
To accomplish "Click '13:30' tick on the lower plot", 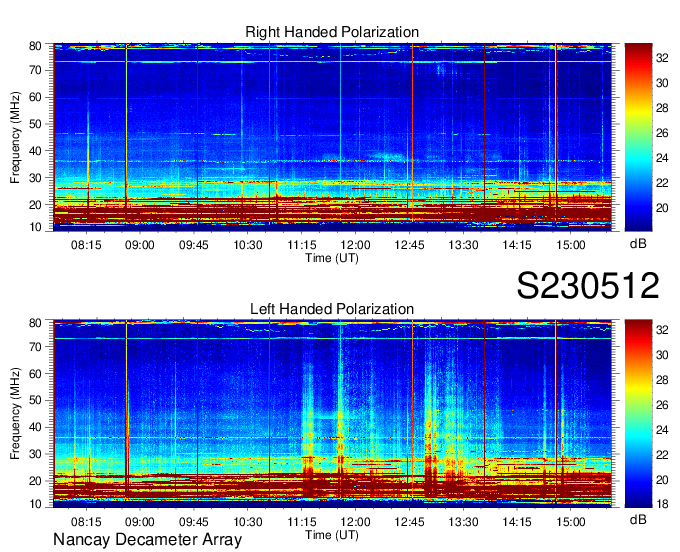I will pos(463,522).
